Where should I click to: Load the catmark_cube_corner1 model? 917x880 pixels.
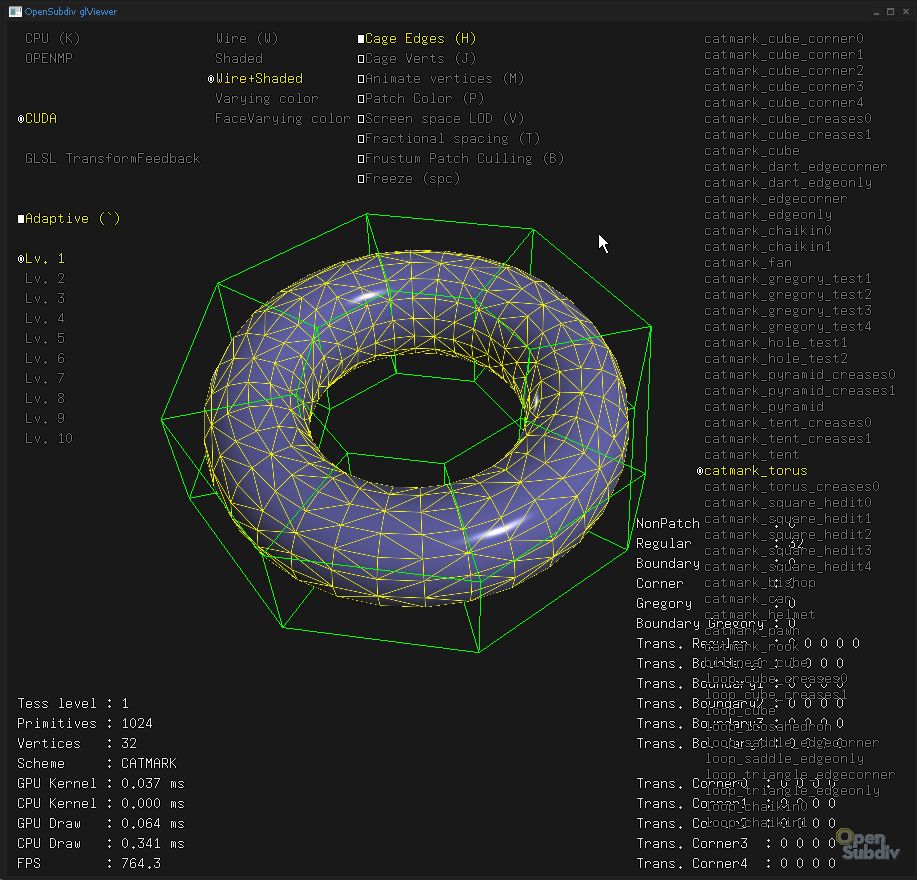(784, 54)
